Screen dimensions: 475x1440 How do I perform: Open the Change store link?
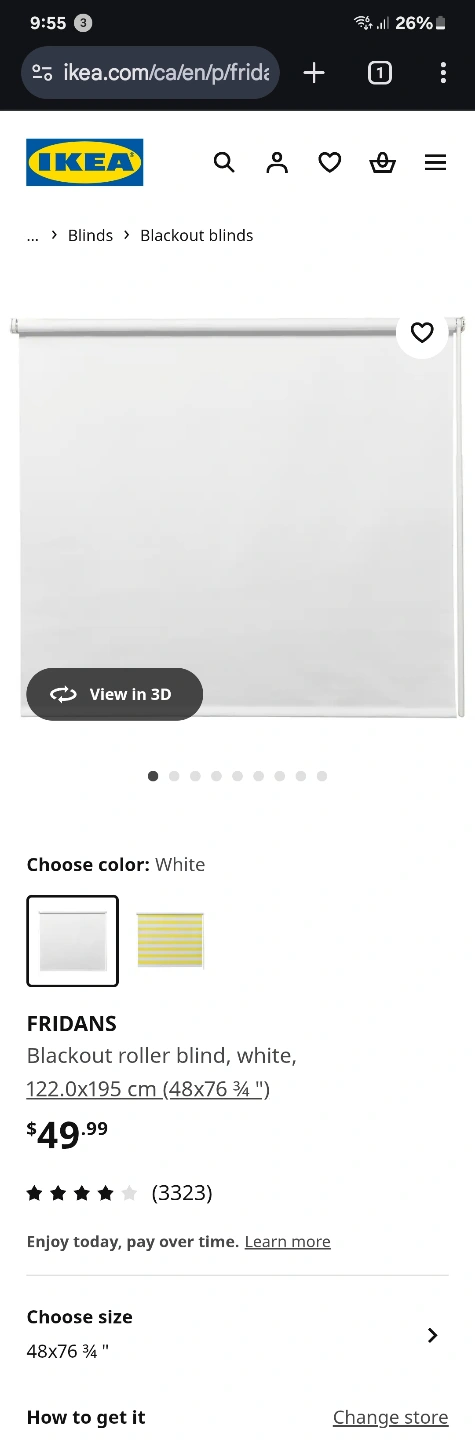(x=391, y=1418)
